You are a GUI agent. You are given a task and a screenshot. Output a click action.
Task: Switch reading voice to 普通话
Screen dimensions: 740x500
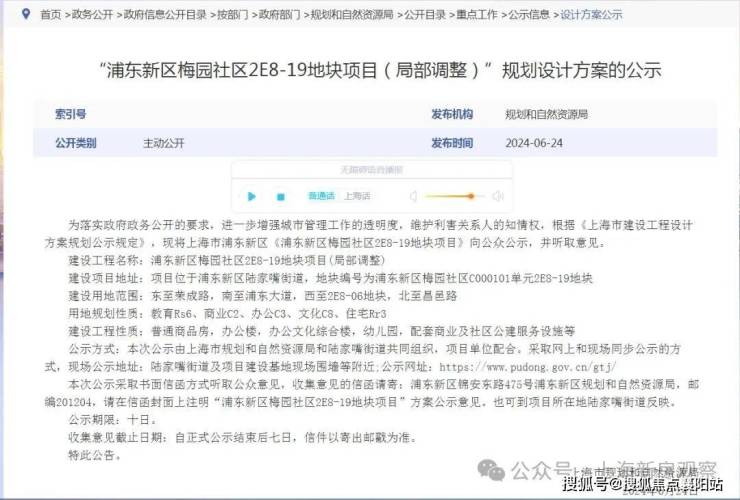tap(321, 196)
